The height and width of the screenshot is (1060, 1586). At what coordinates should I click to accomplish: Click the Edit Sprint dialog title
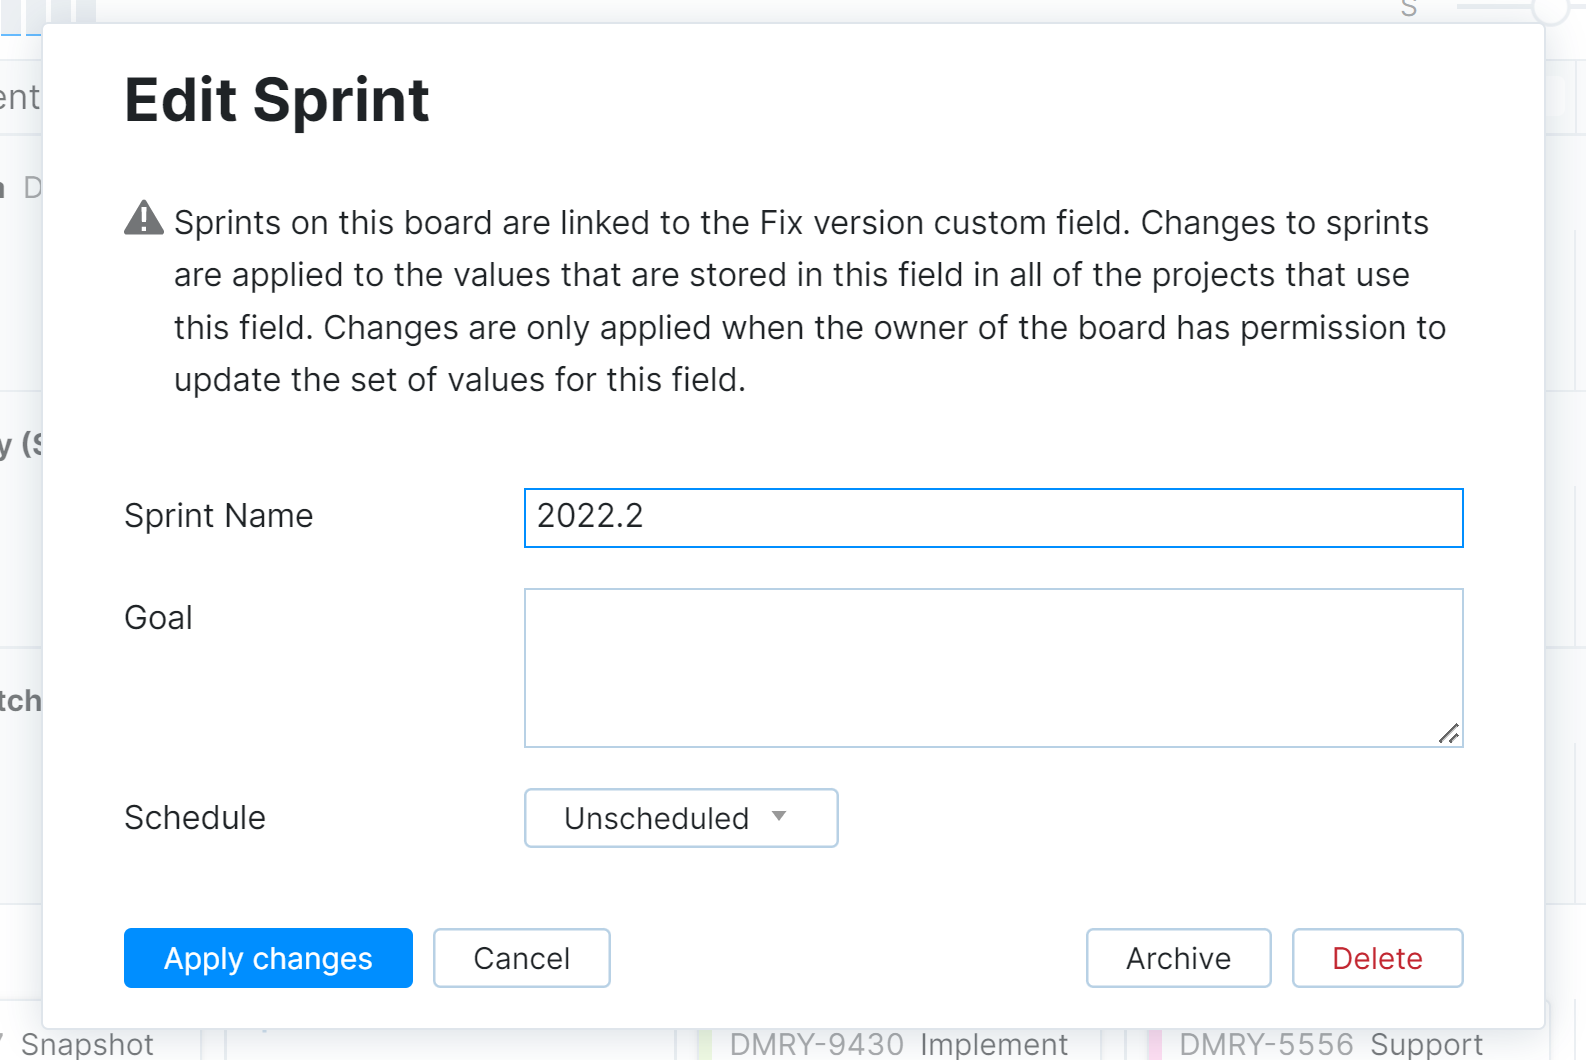point(276,100)
